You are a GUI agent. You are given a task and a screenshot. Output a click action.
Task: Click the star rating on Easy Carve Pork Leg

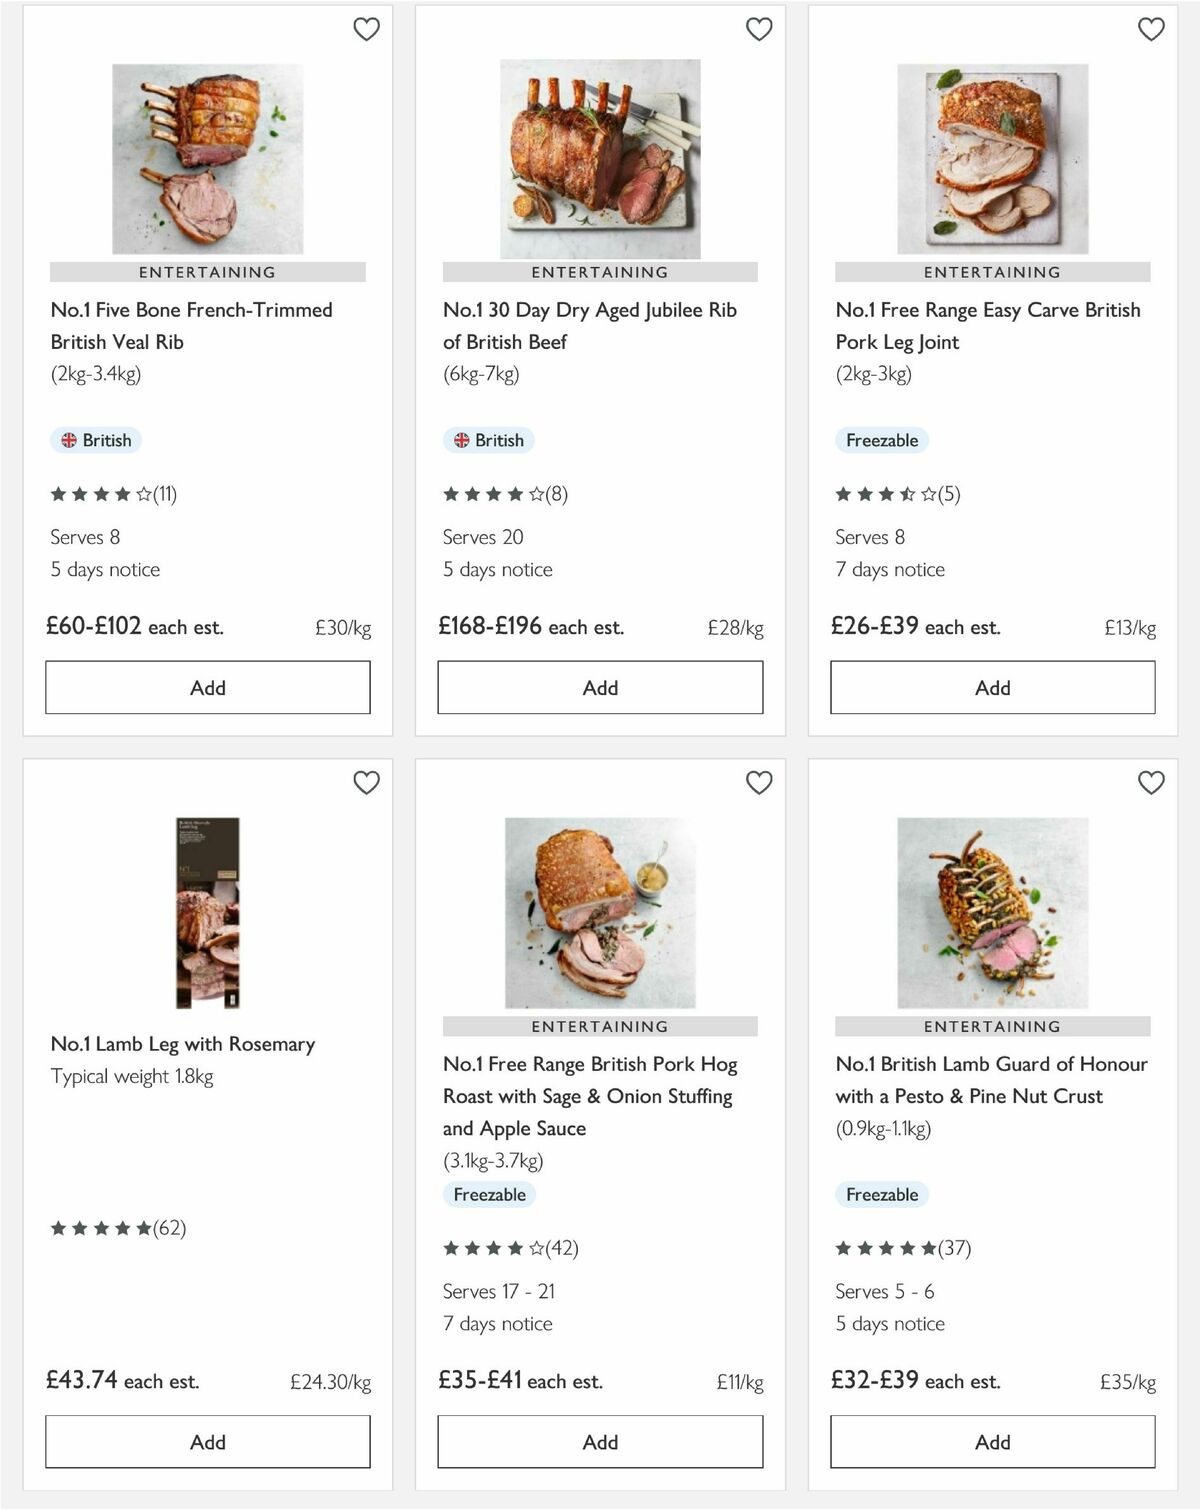(880, 494)
